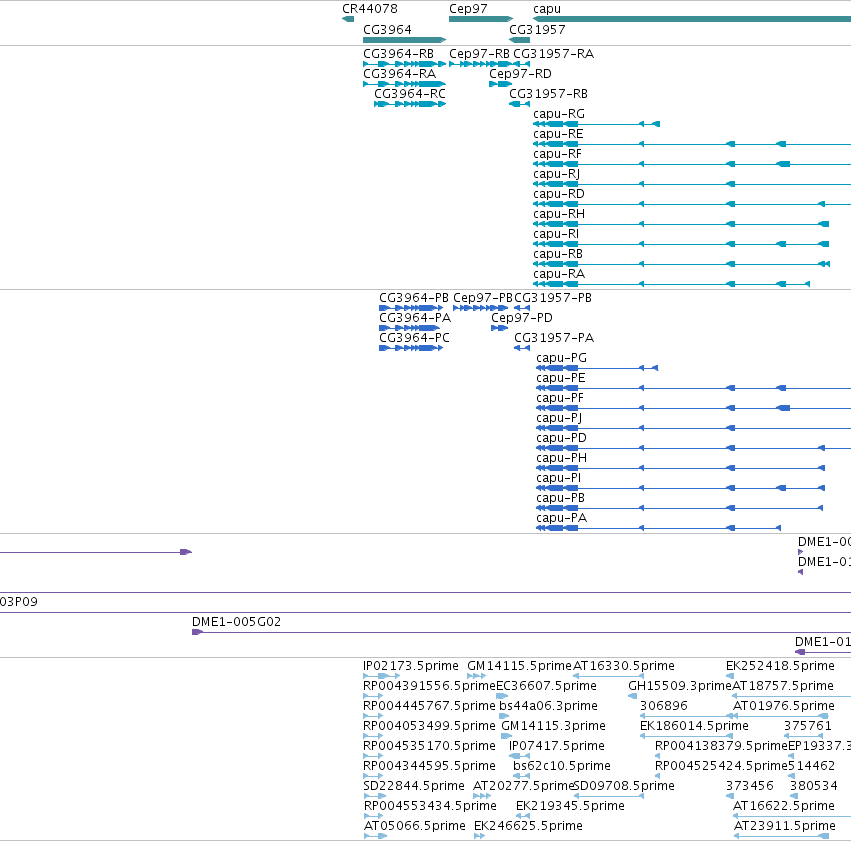Click SD09708.5prime EST

(608, 796)
